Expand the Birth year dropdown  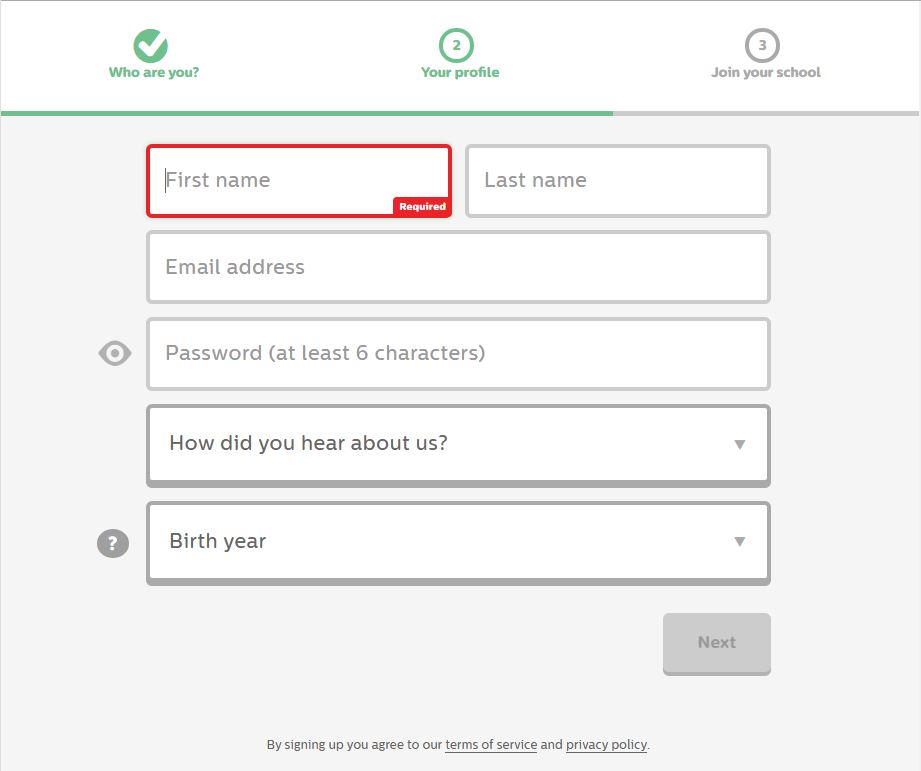point(458,542)
